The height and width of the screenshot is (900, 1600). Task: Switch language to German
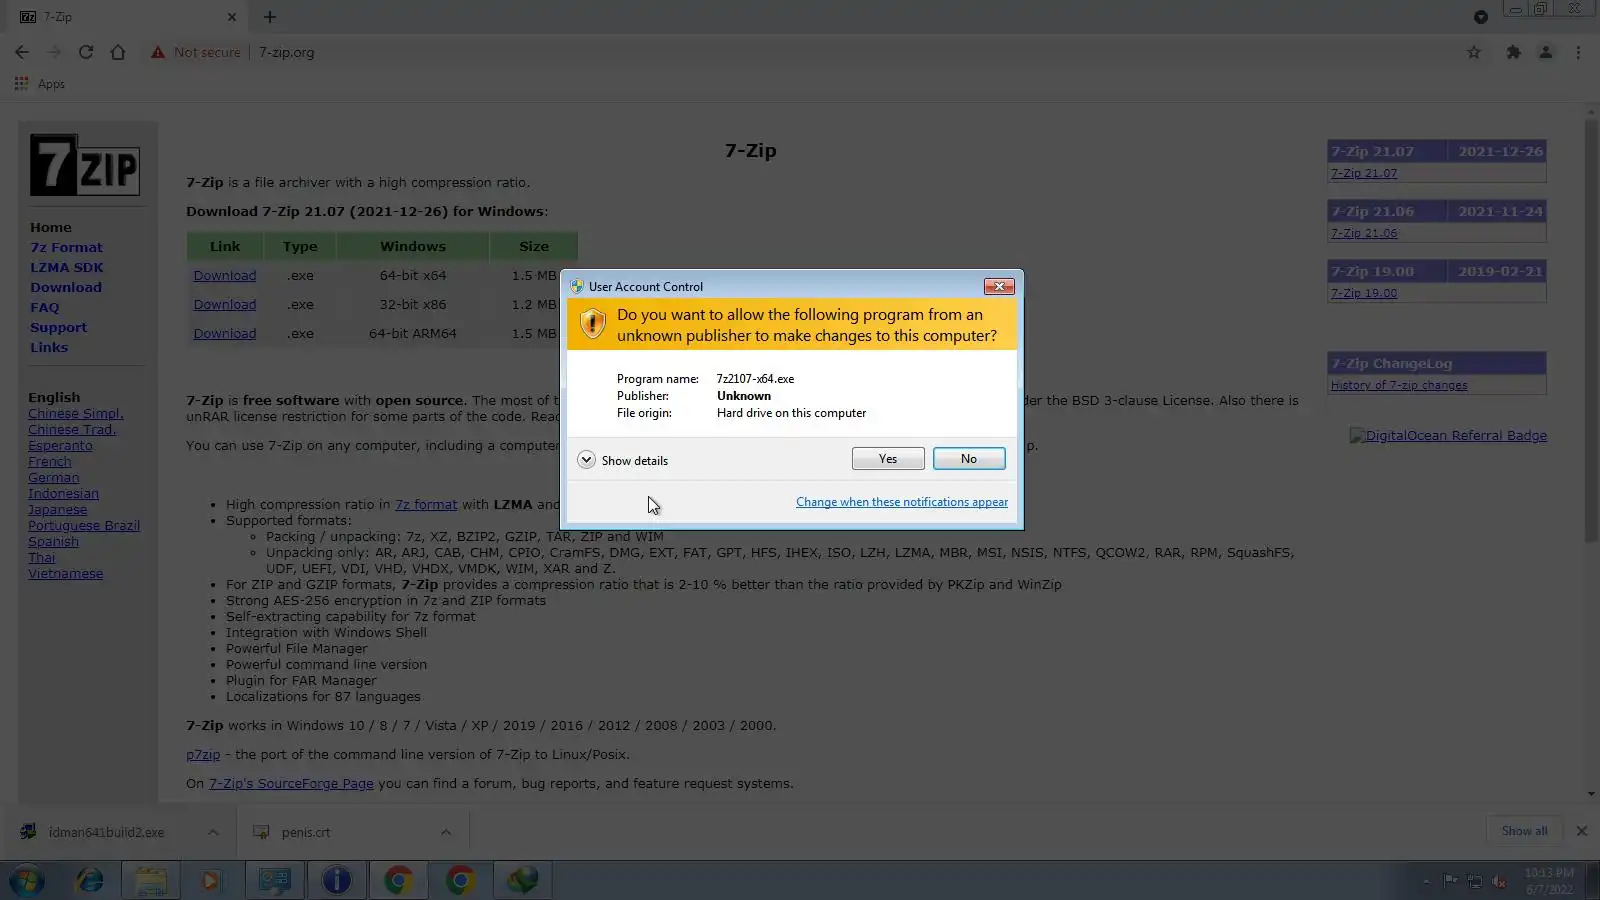pos(54,478)
